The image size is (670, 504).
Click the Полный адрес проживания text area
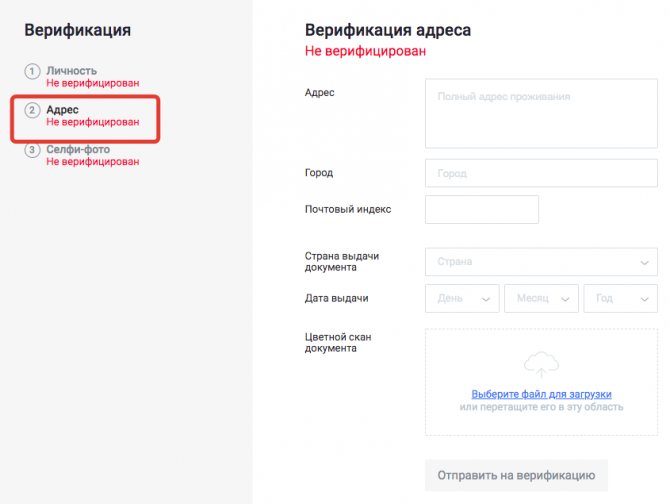point(541,115)
